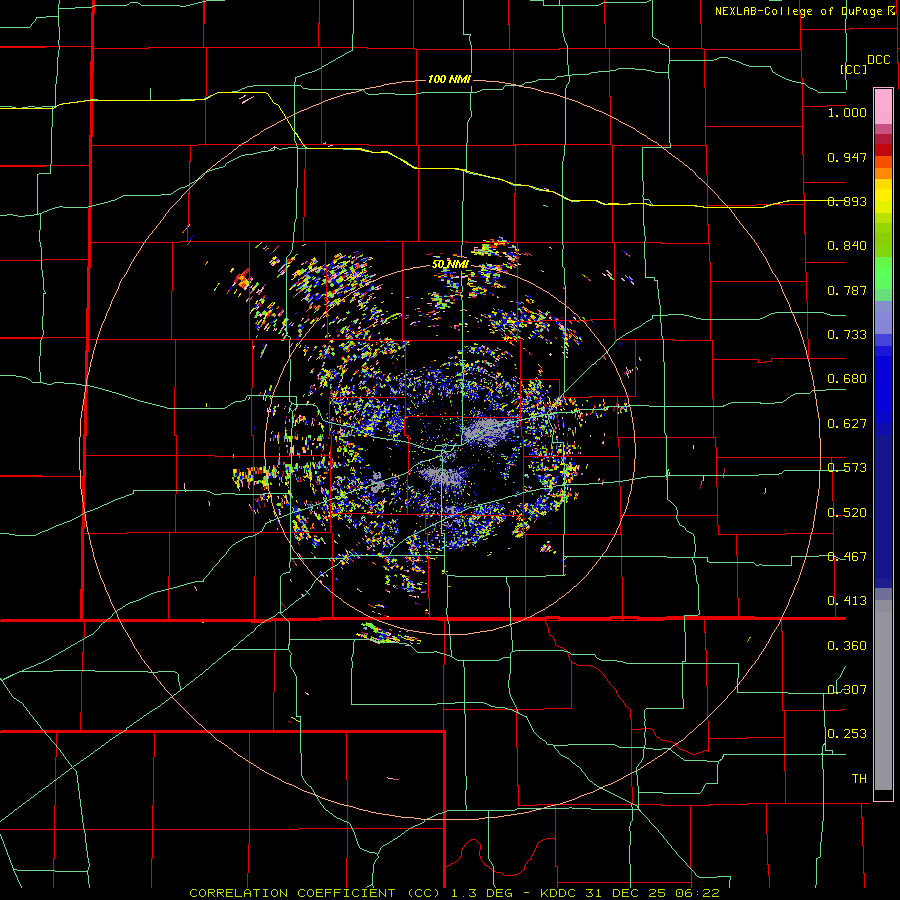Click the gray low-value color bar segment
Viewport: 900px width, 900px height.
tap(883, 695)
